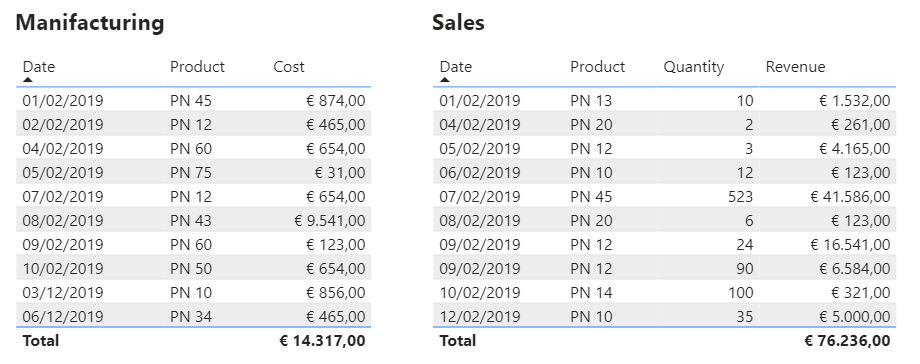Screen dimensions: 920x364
Task: Select the Manufacturing total € 14.317,00
Action: point(322,341)
